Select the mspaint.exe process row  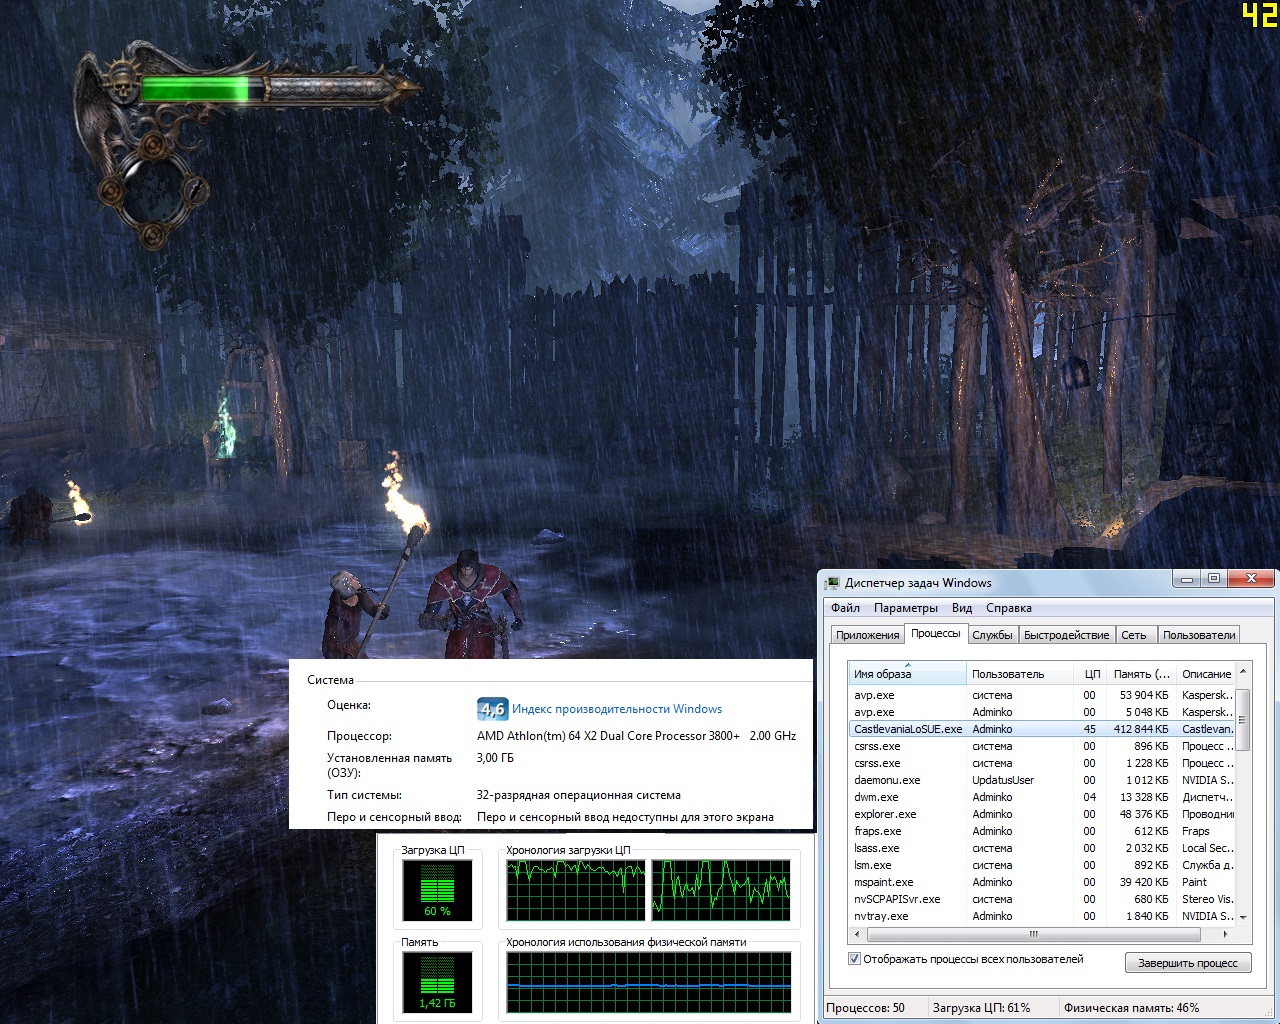[x=1042, y=882]
